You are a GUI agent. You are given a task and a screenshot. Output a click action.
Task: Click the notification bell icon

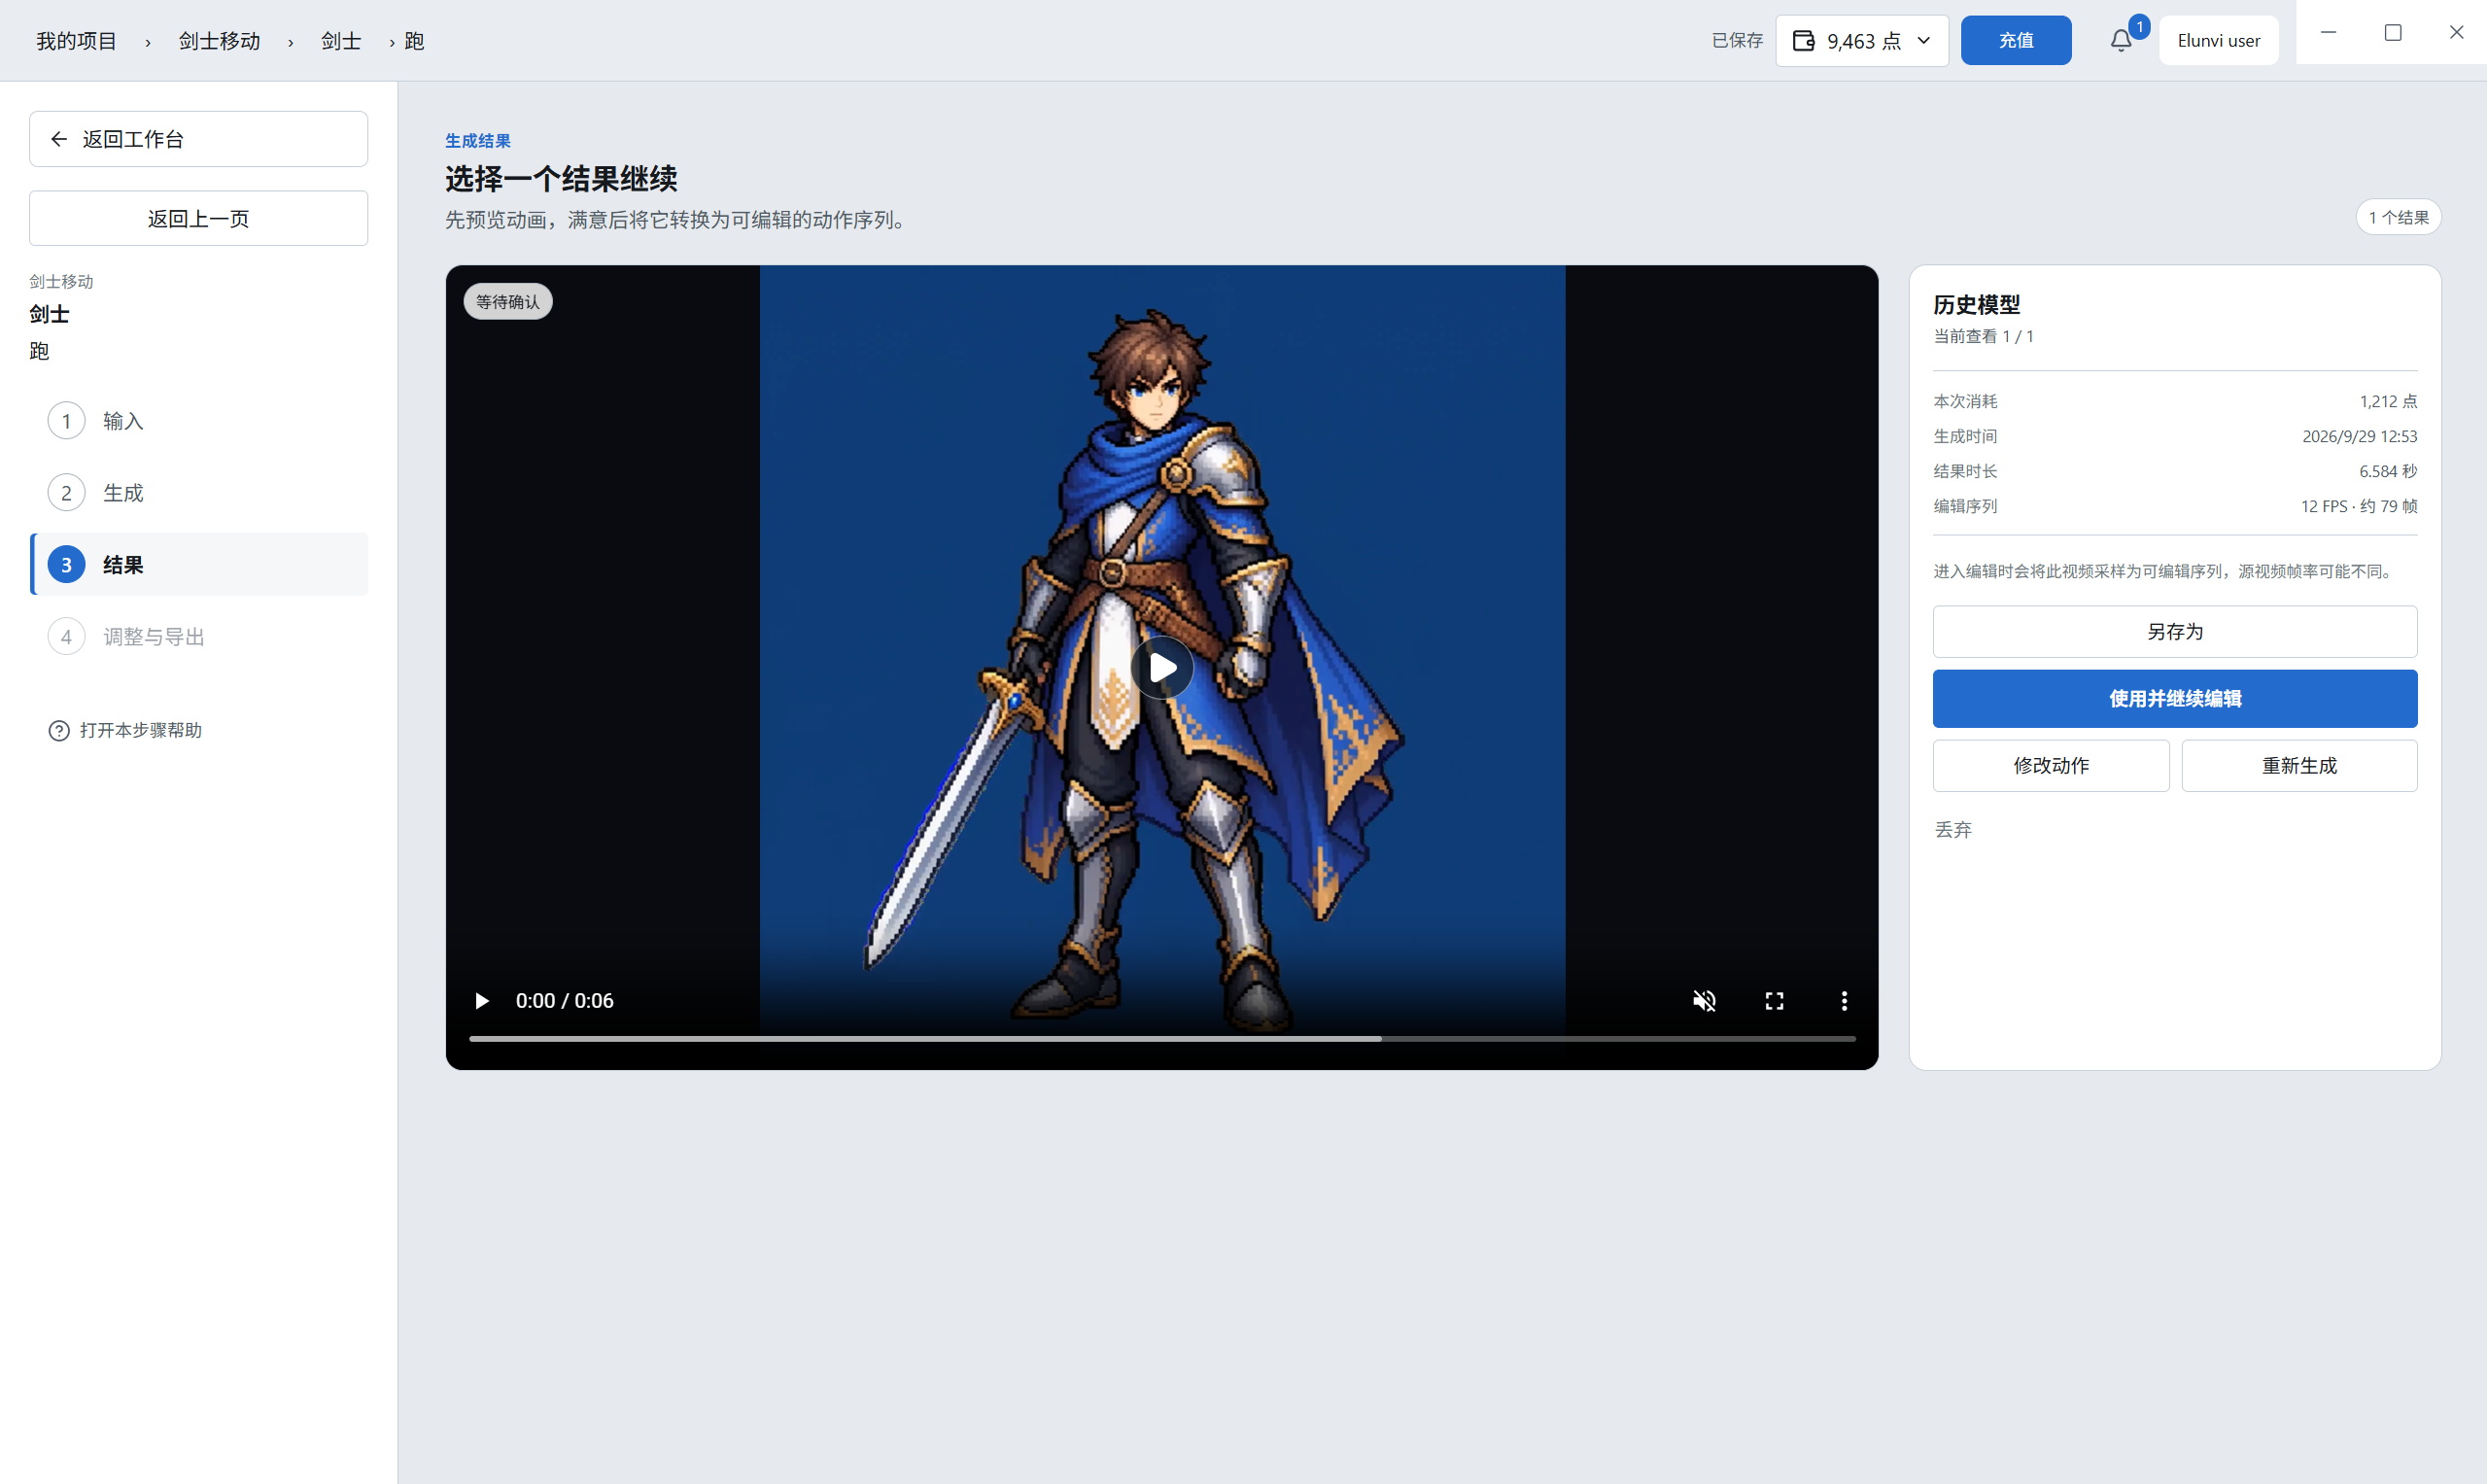coord(2121,41)
